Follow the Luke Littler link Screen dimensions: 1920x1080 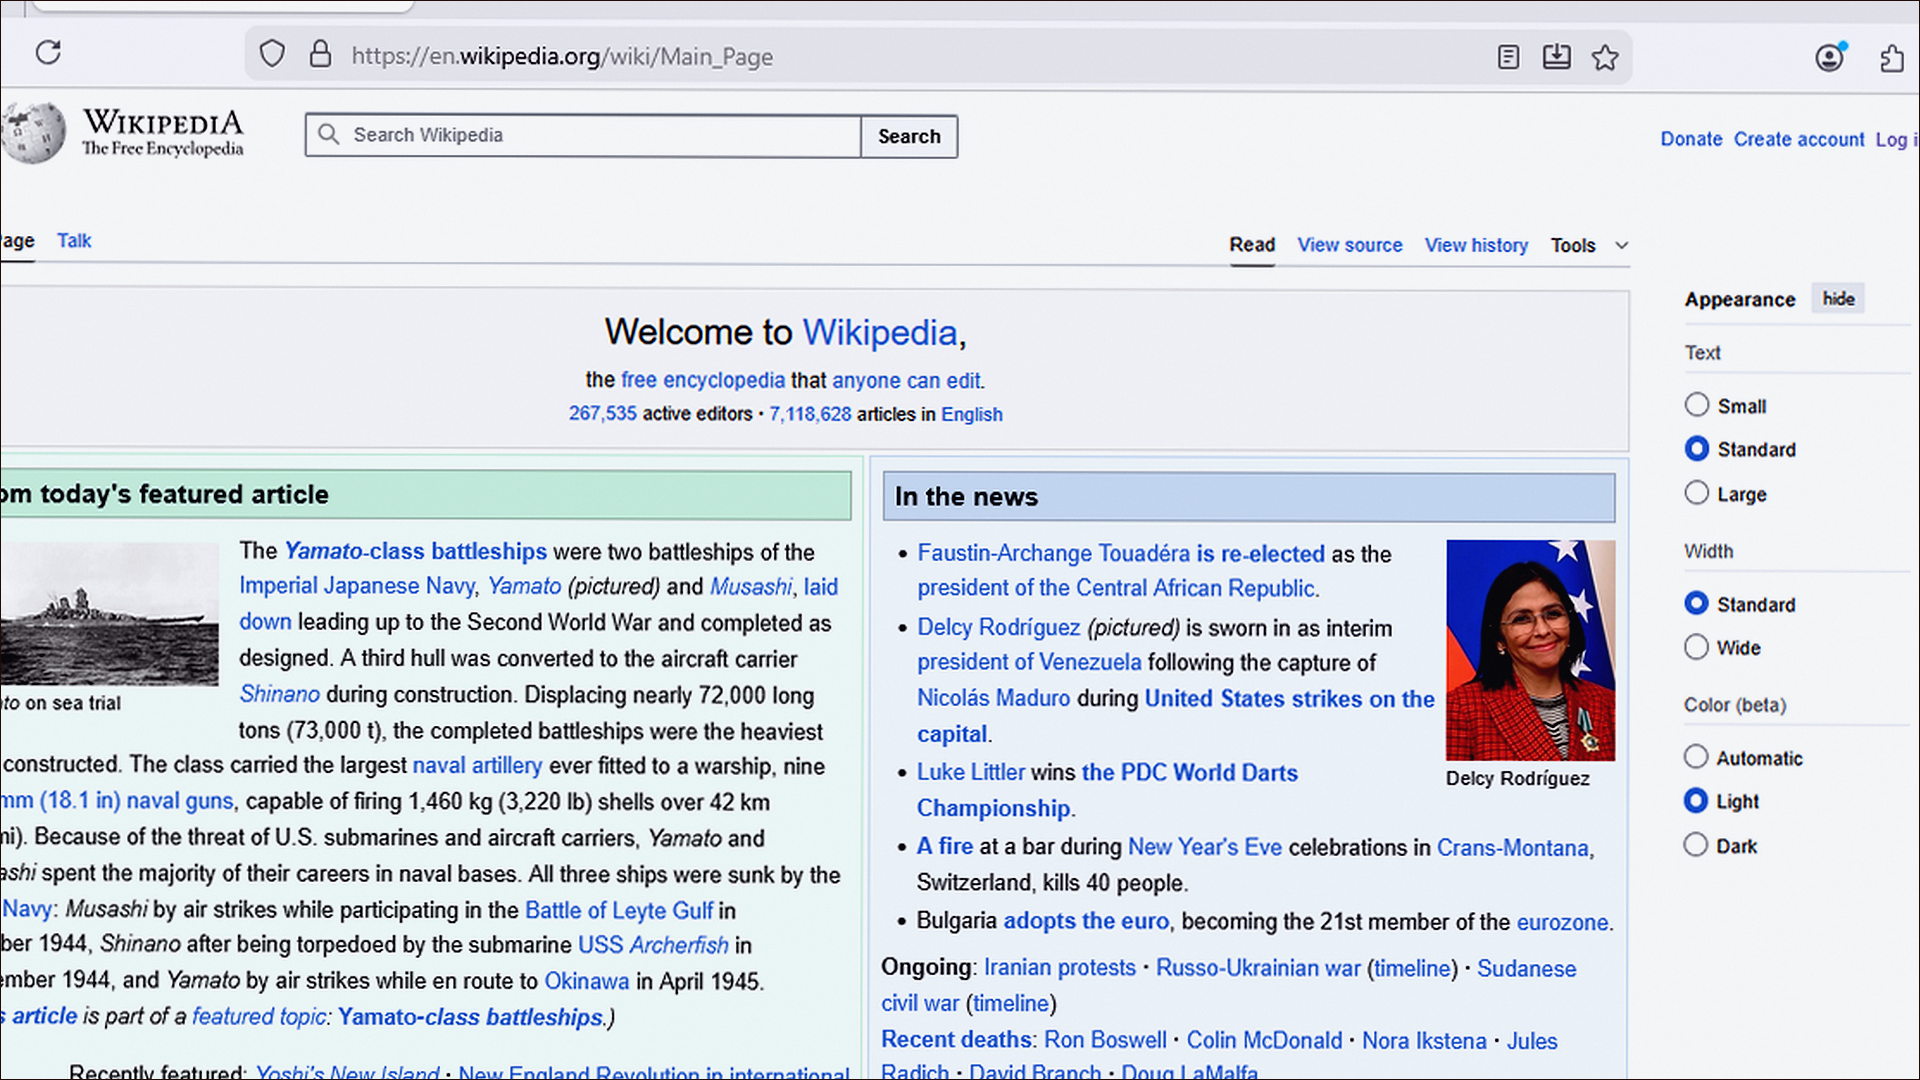pyautogui.click(x=971, y=772)
